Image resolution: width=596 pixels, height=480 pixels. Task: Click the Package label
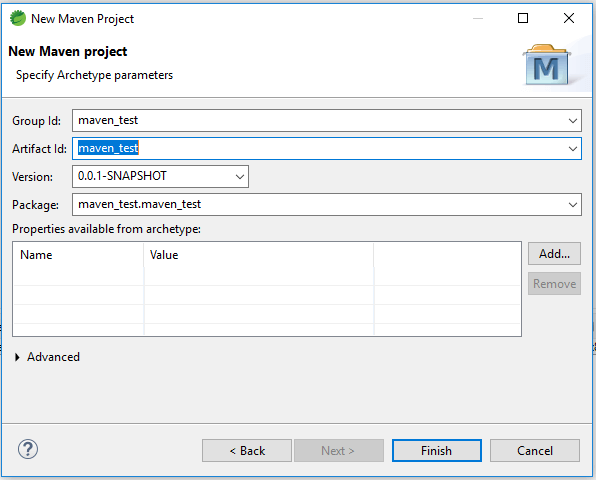coord(35,205)
